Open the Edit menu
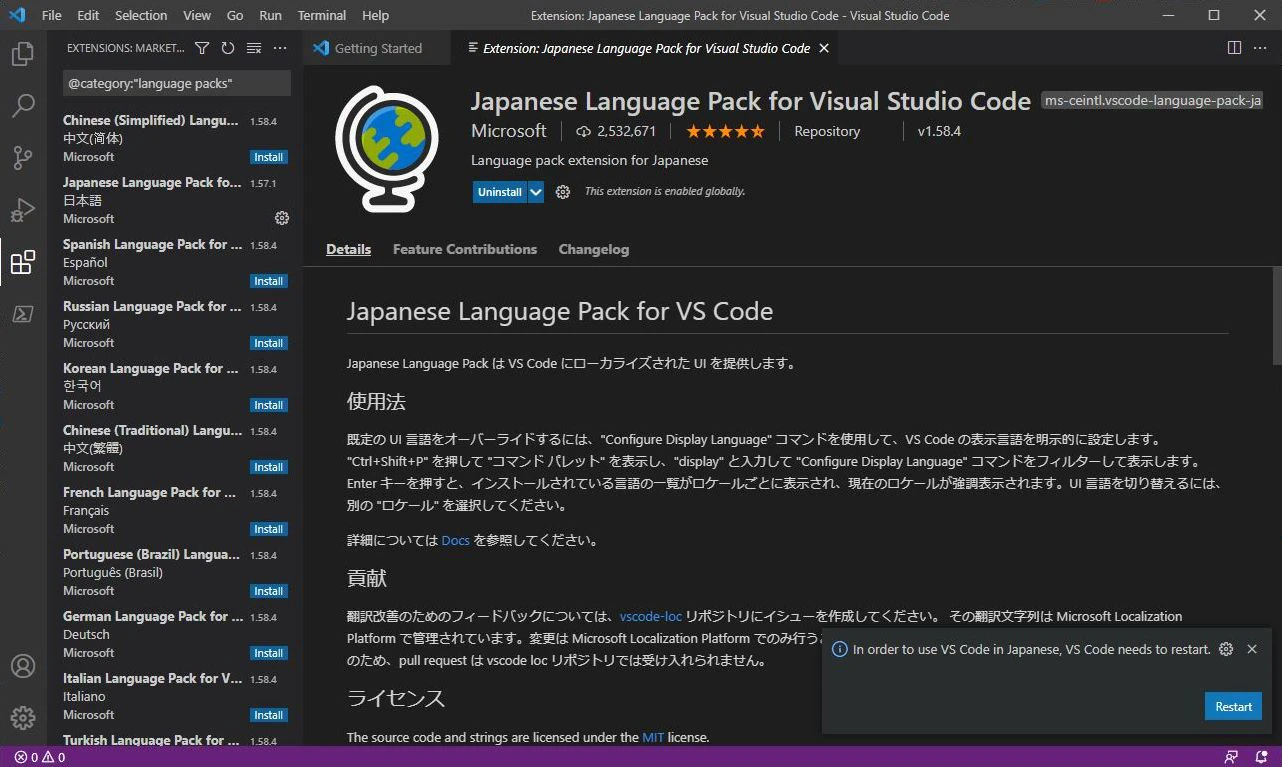The width and height of the screenshot is (1282, 767). 88,15
